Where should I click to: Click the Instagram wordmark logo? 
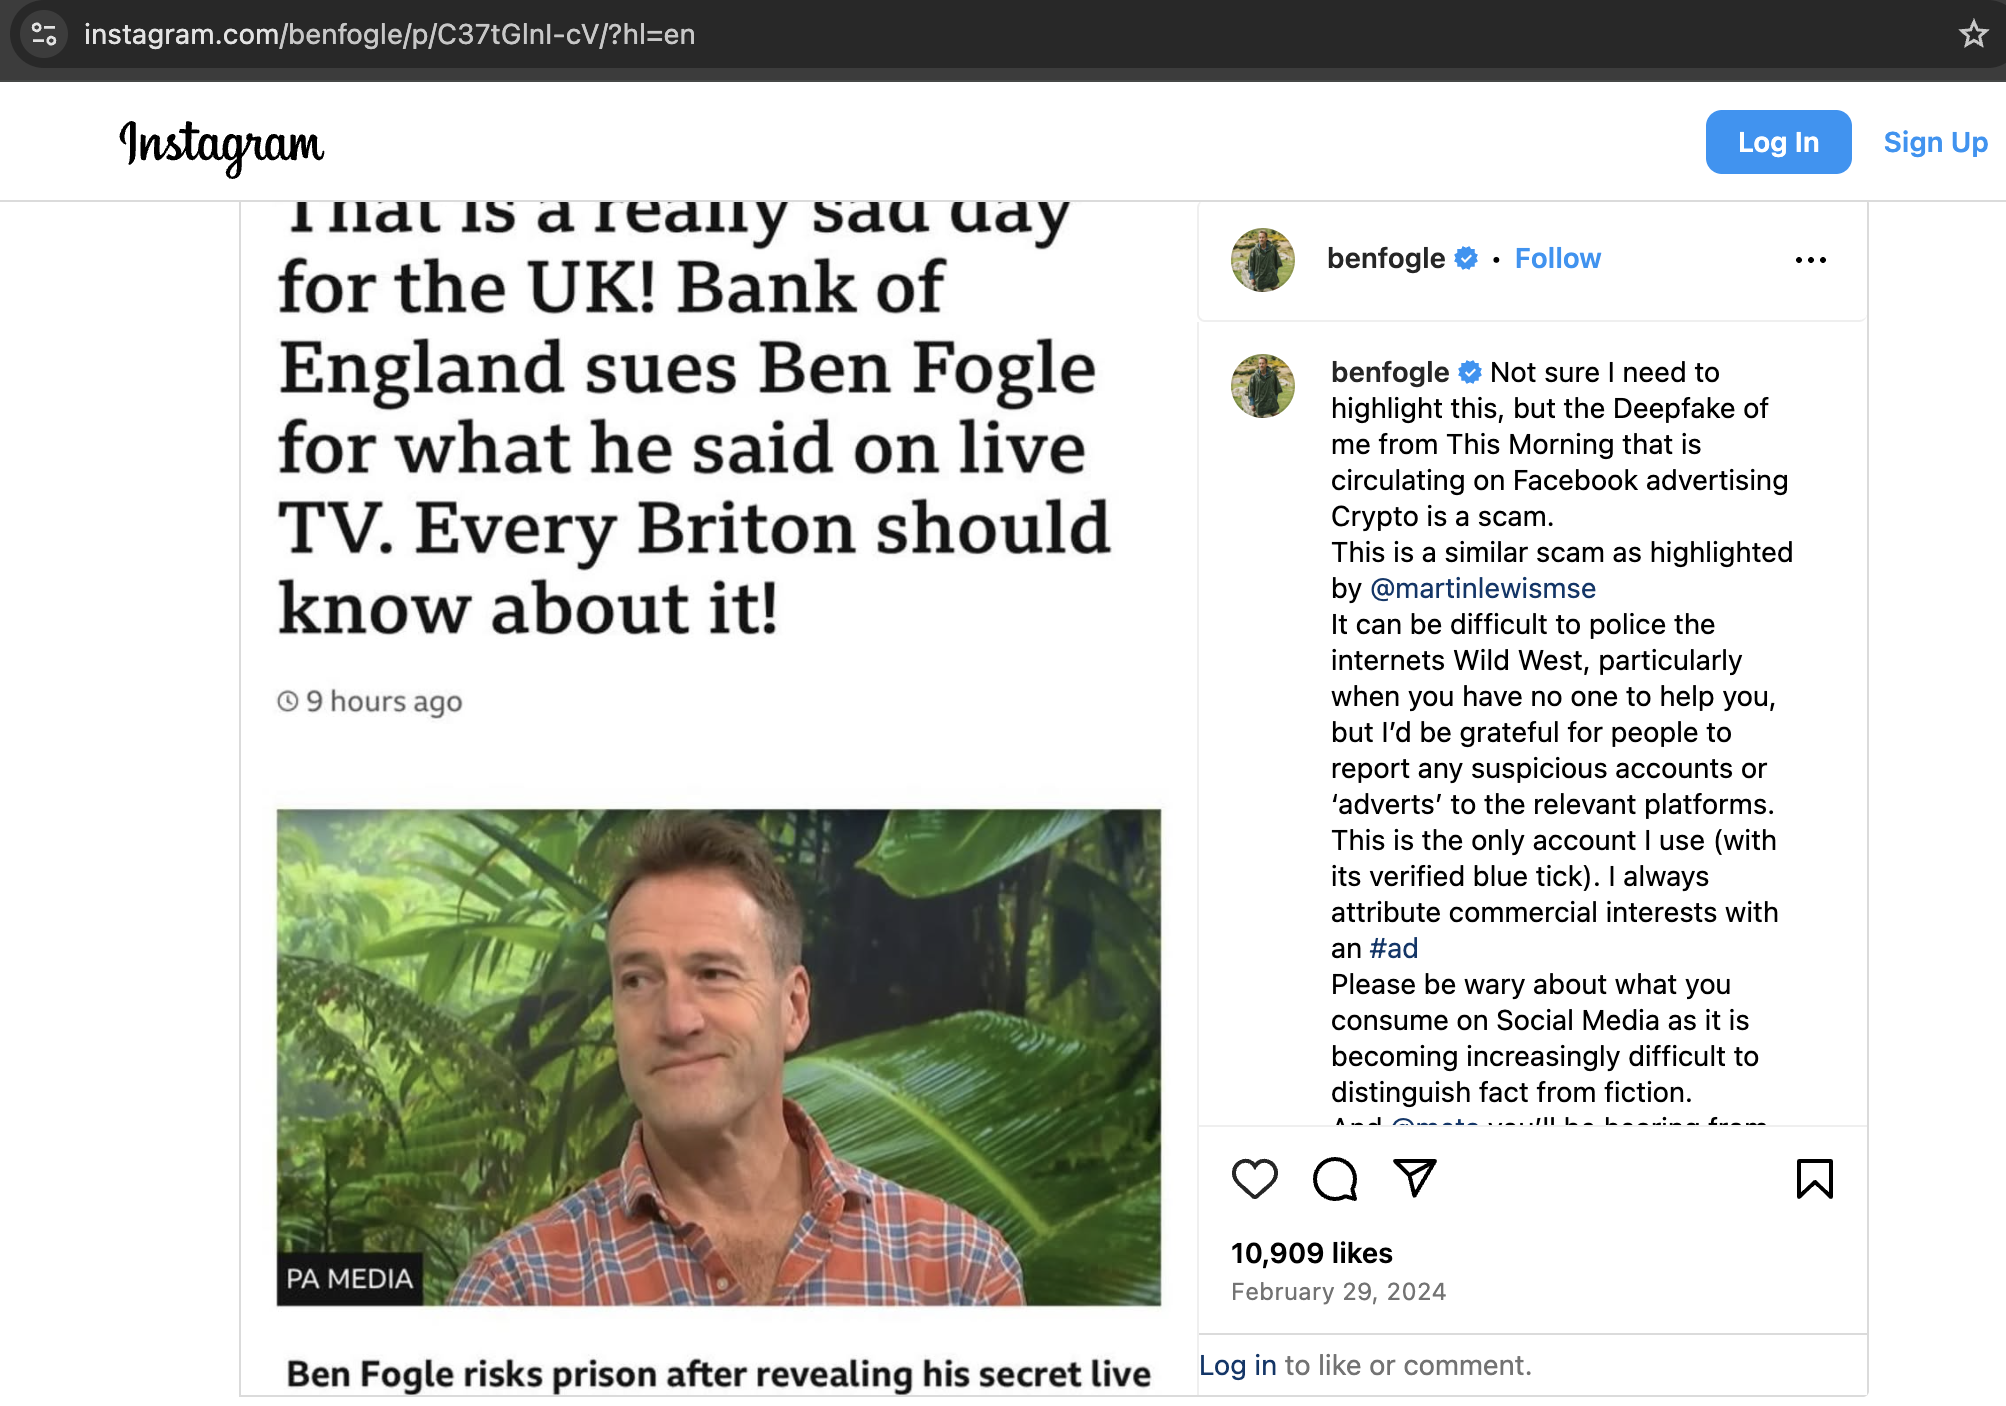click(x=222, y=144)
